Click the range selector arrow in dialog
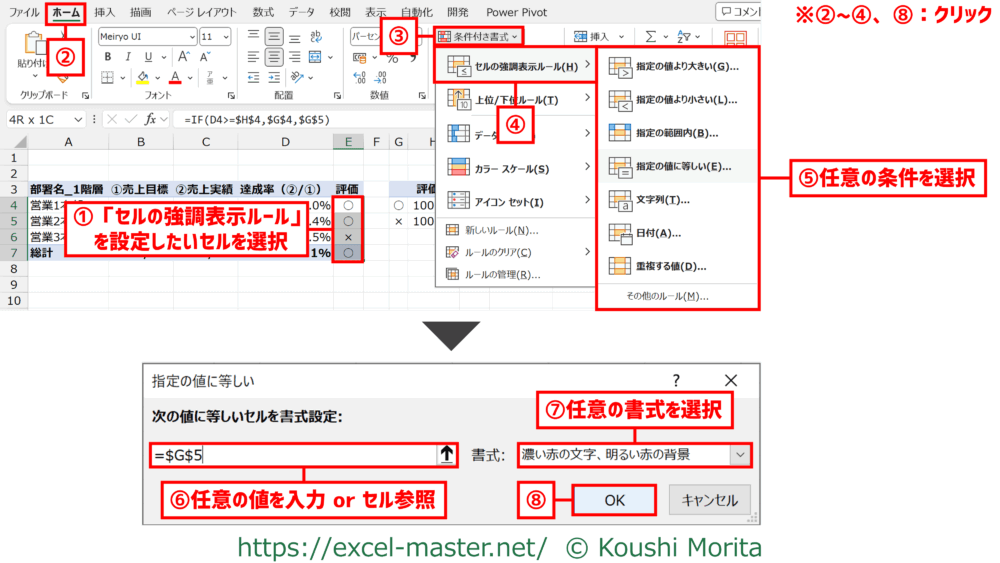Image resolution: width=1000 pixels, height=563 pixels. click(x=446, y=455)
